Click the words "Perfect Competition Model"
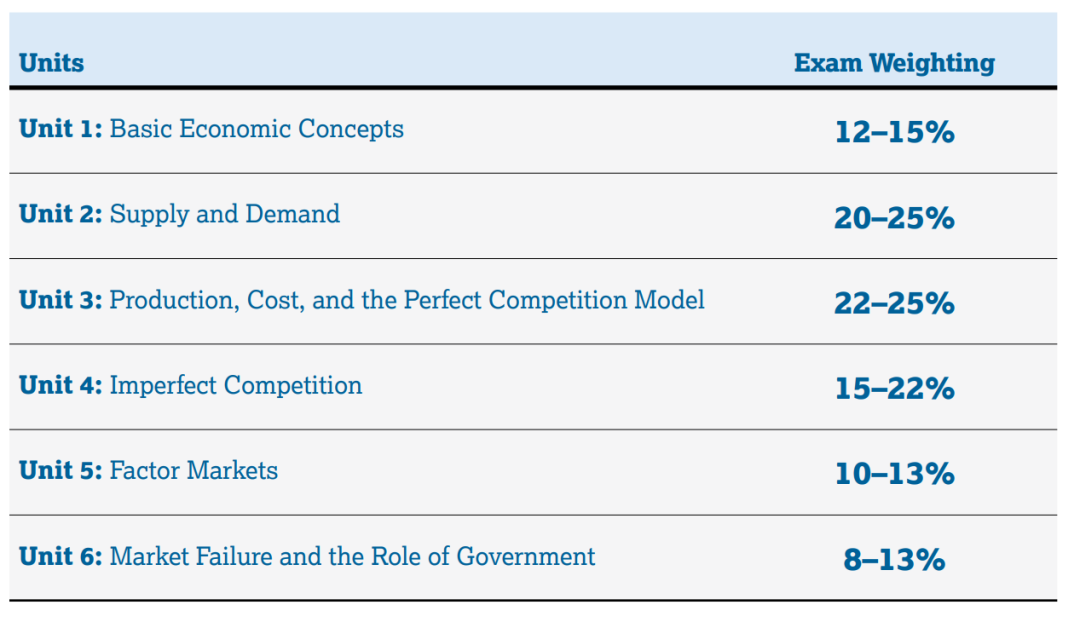Screen dimensions: 1080x628 click(x=554, y=300)
